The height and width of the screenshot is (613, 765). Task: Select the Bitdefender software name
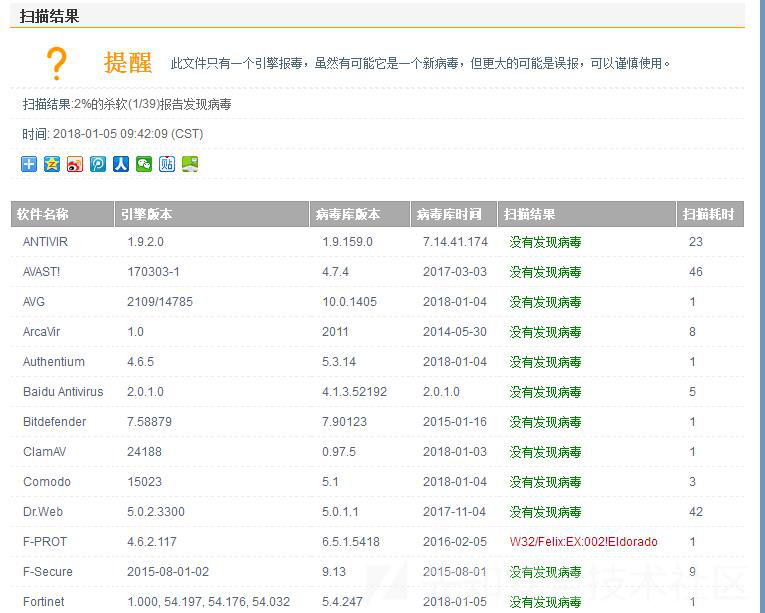55,422
